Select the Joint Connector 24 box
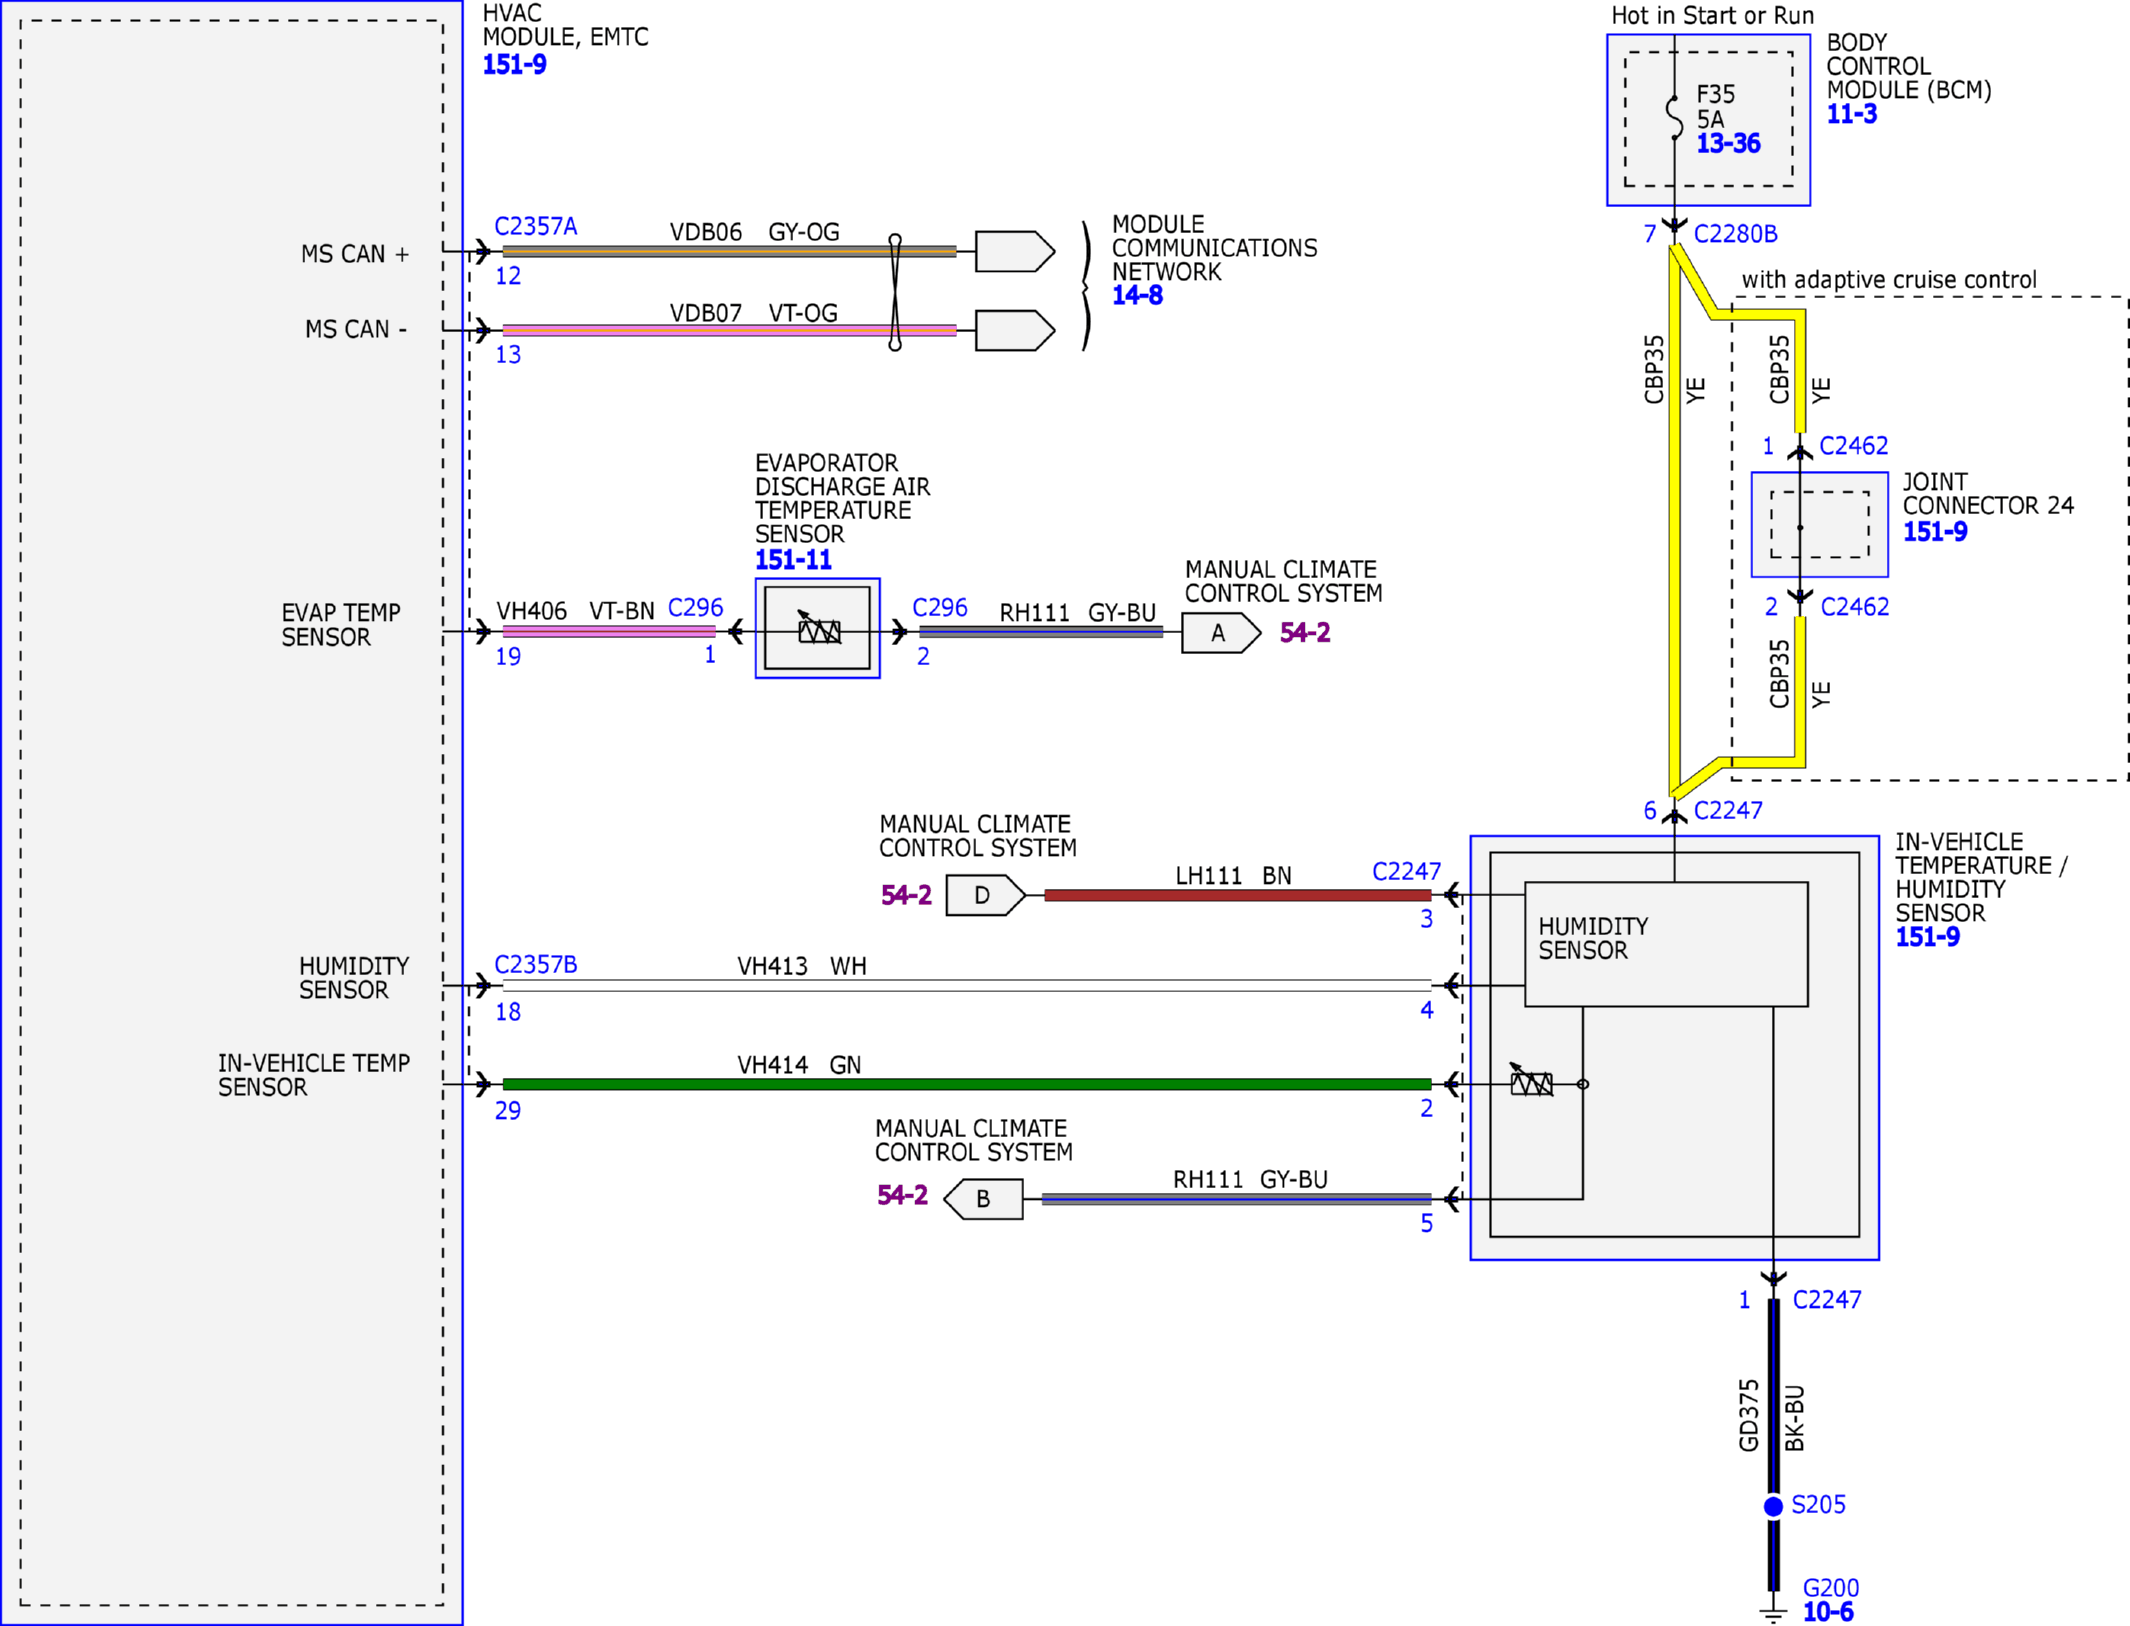The height and width of the screenshot is (1626, 2130). (x=1820, y=525)
